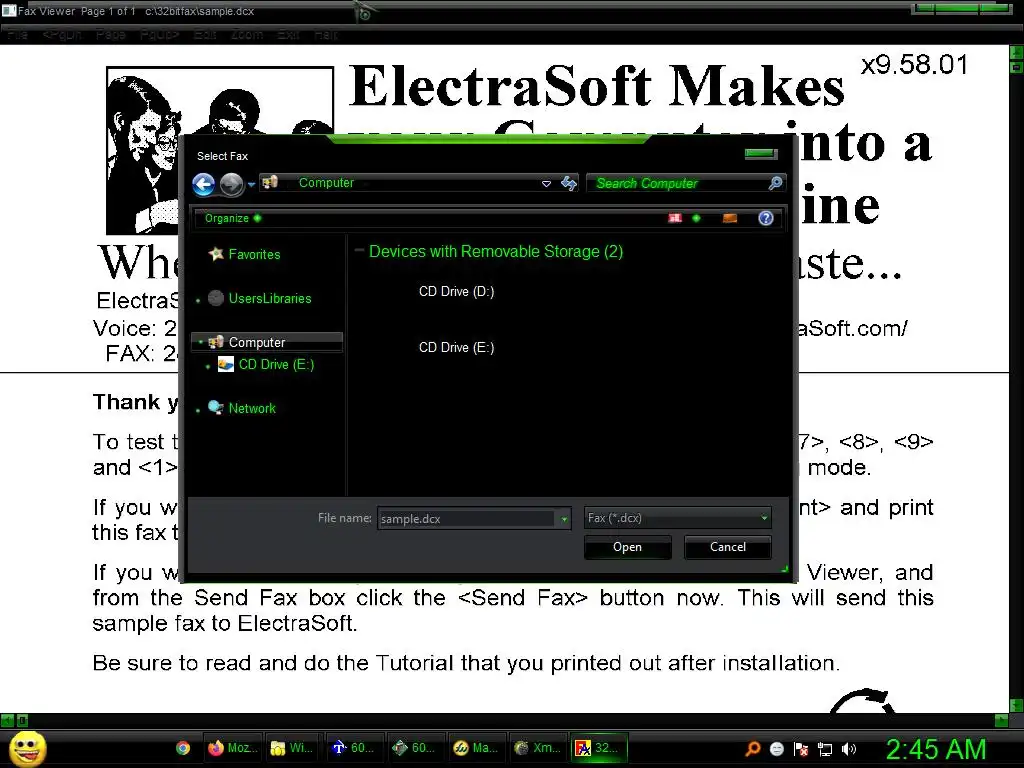This screenshot has height=768, width=1024.
Task: Collapse Devices with Removable Storage group
Action: click(x=359, y=250)
